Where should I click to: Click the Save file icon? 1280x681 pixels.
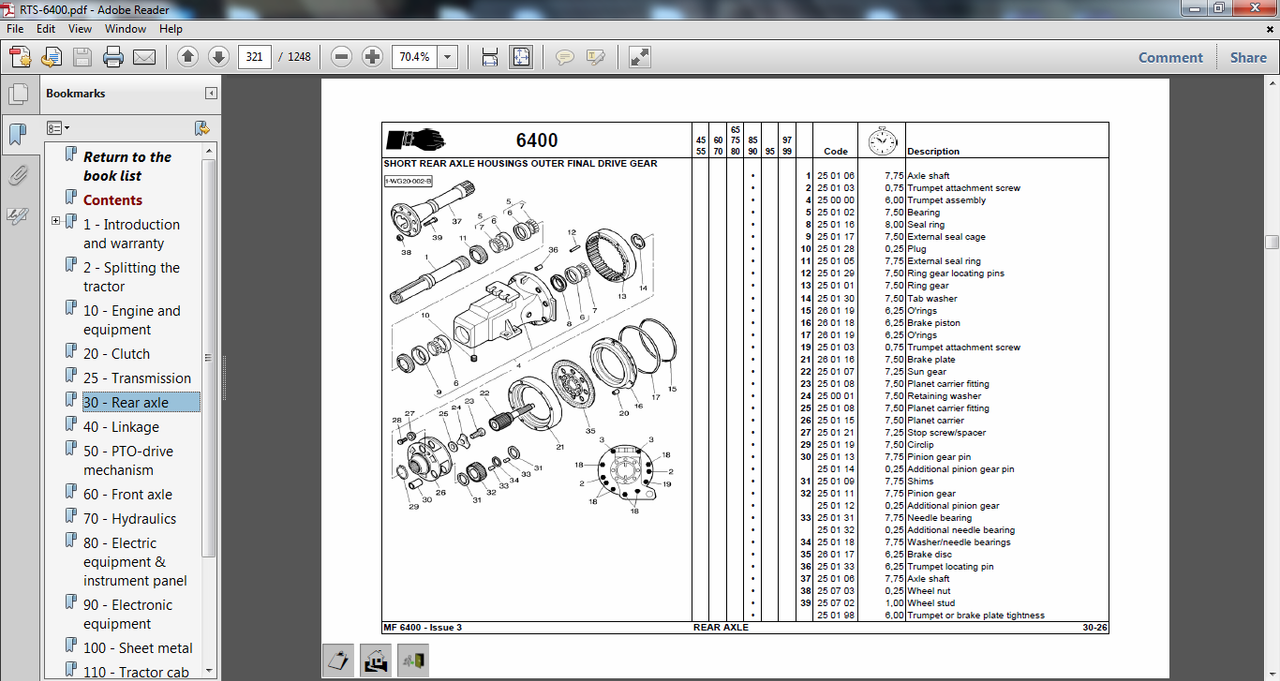82,57
